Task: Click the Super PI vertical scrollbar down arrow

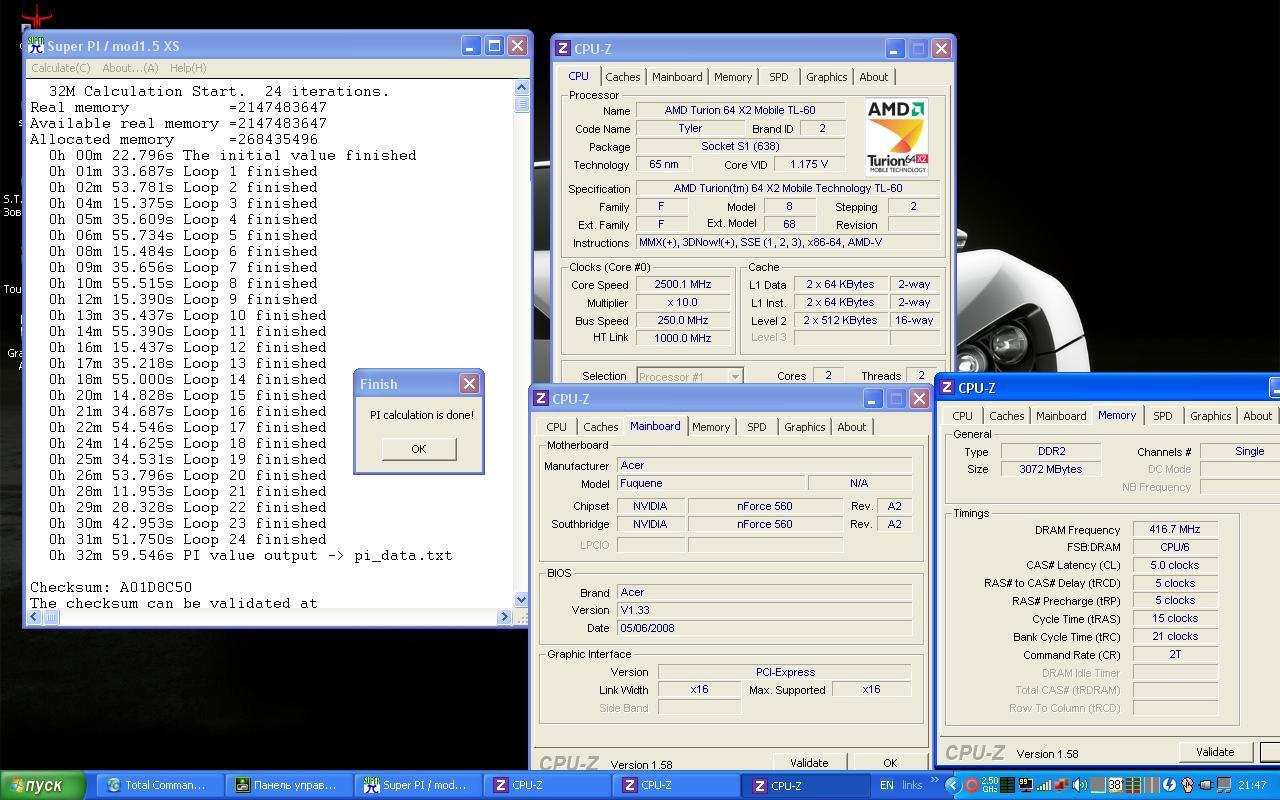Action: point(521,599)
